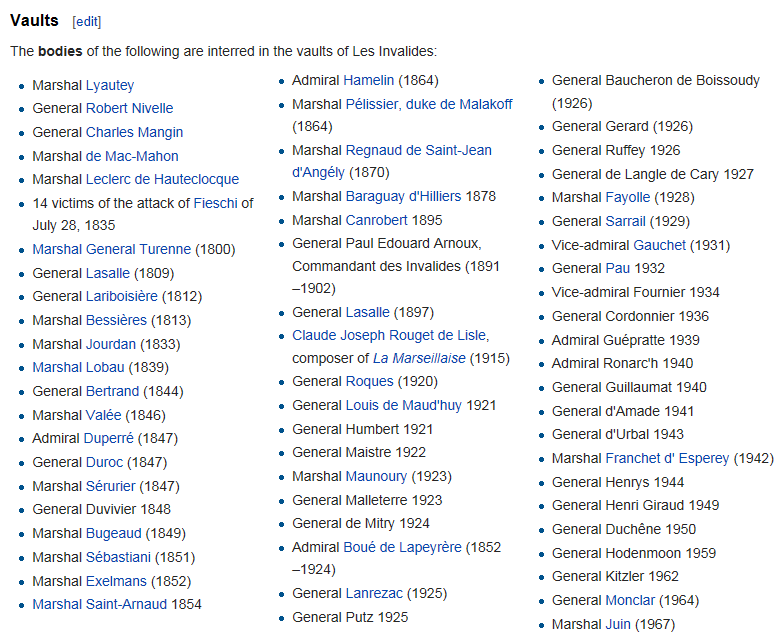The height and width of the screenshot is (638, 781).
Task: Select the text General Malleterre 1923
Action: tap(367, 500)
